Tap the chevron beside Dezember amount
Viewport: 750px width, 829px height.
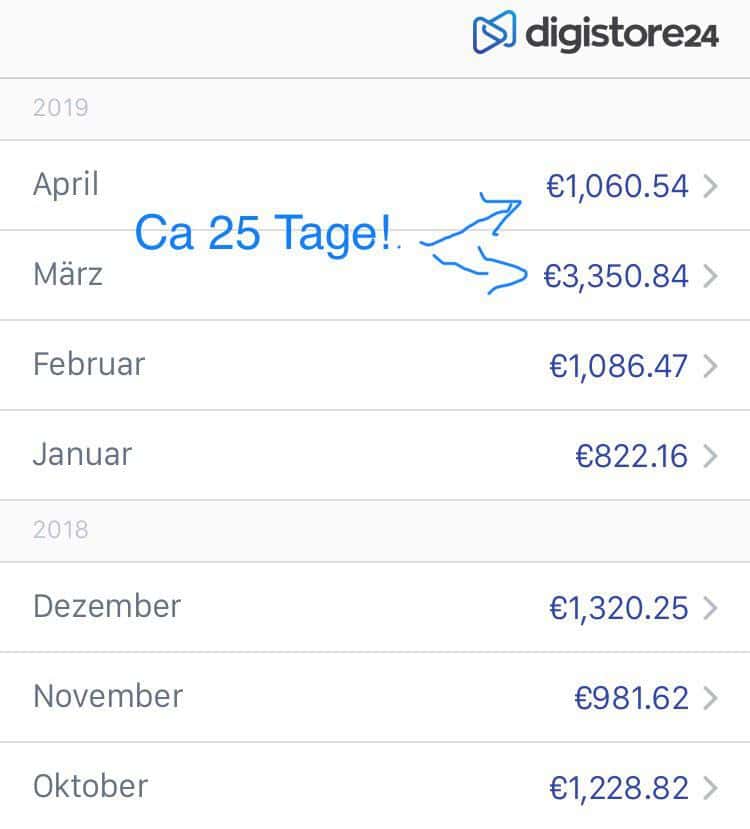pos(710,607)
